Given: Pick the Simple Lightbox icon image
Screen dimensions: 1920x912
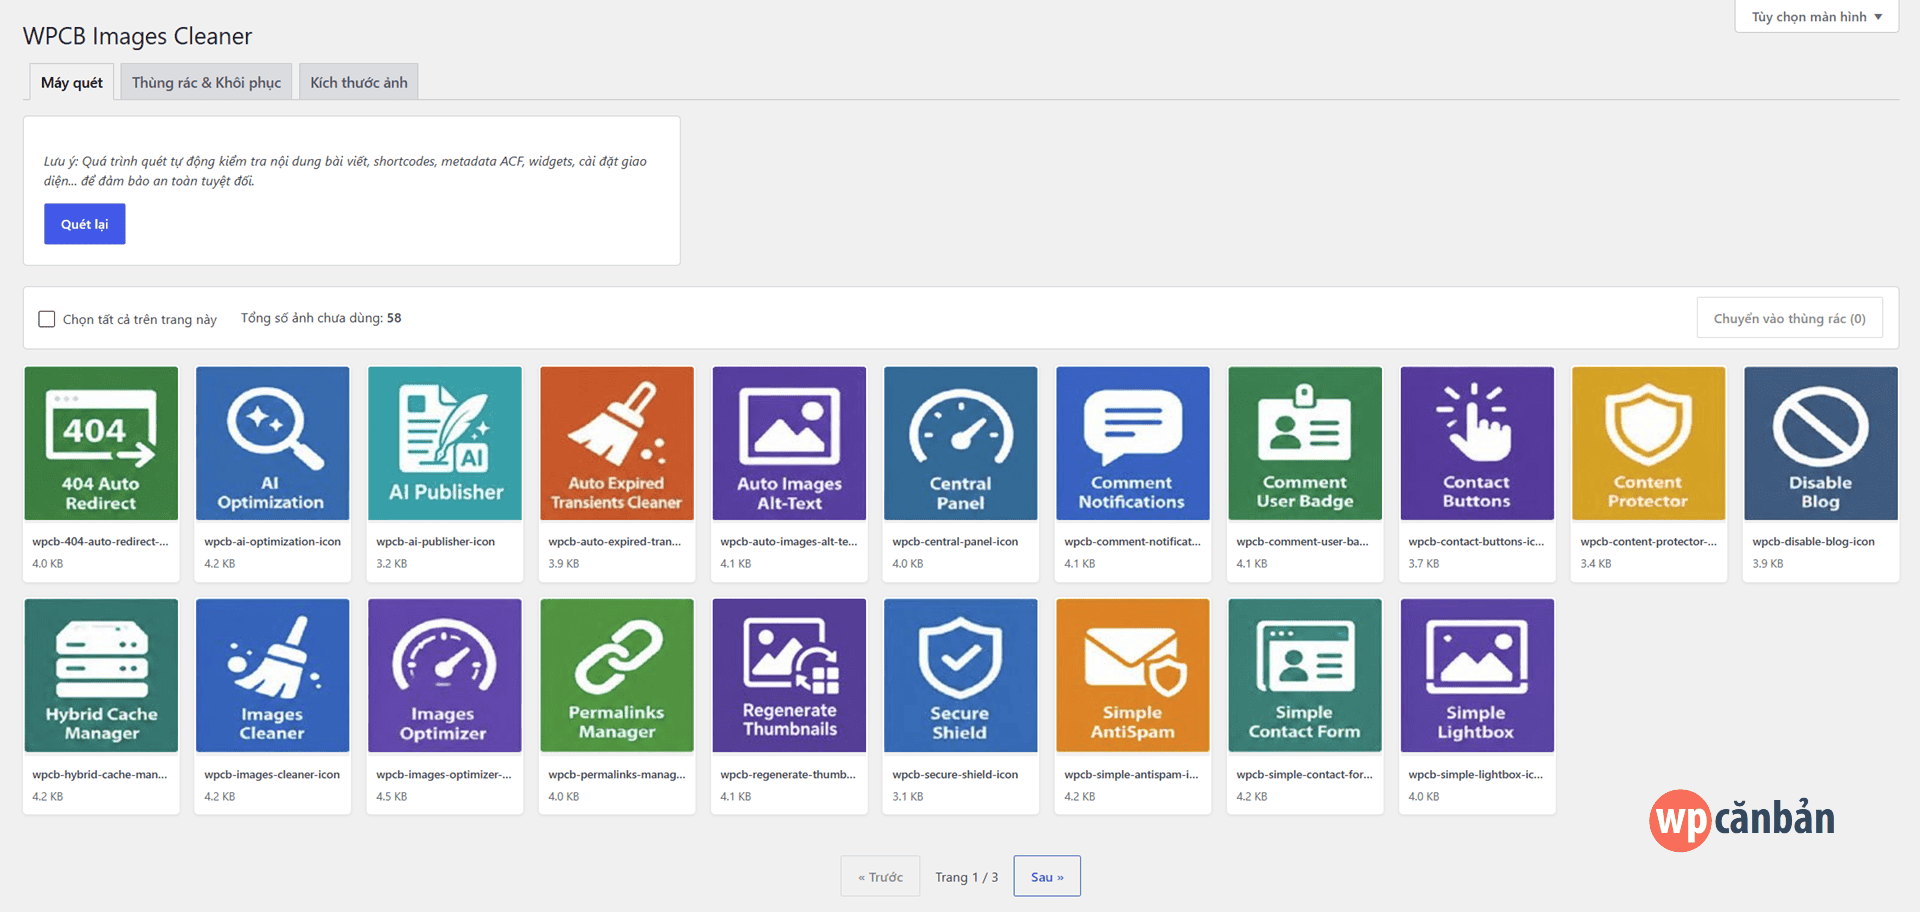Looking at the screenshot, I should (1477, 675).
